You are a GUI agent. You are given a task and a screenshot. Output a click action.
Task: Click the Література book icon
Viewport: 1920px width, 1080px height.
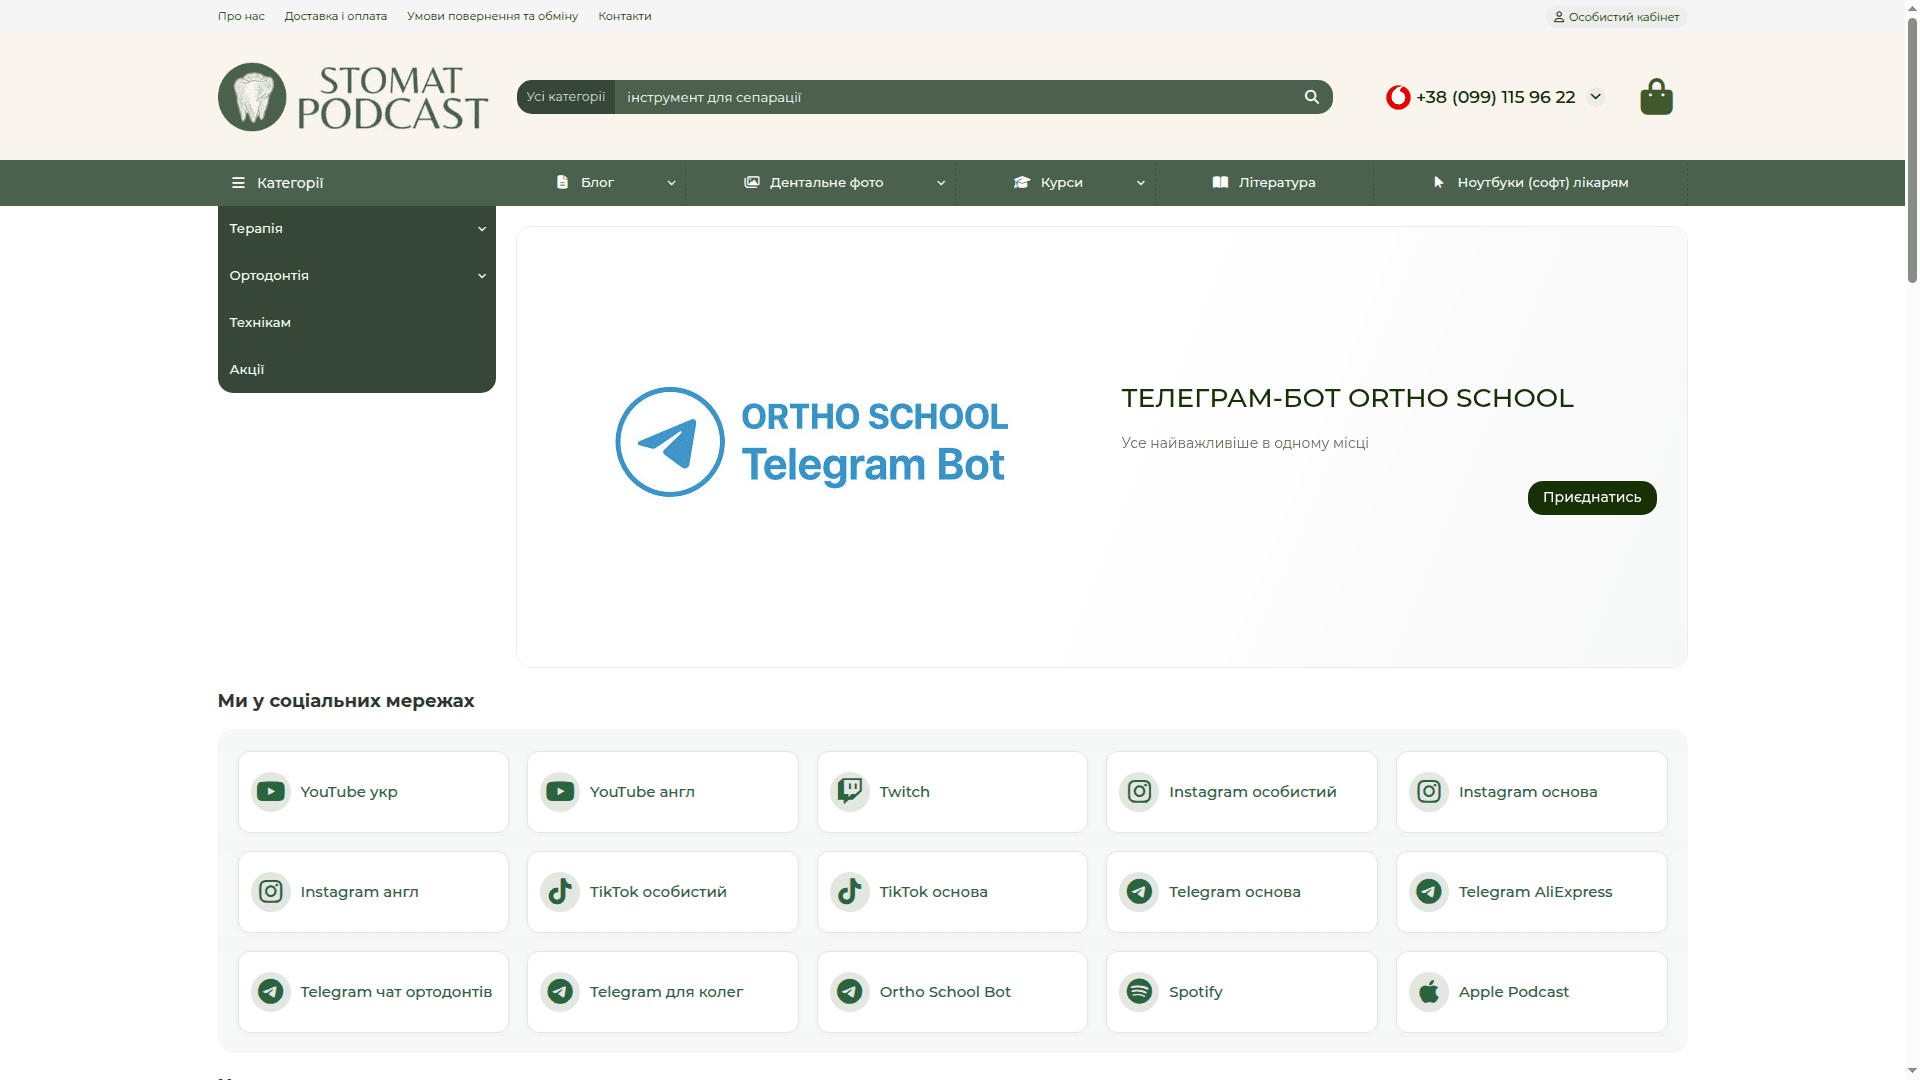[x=1220, y=182]
